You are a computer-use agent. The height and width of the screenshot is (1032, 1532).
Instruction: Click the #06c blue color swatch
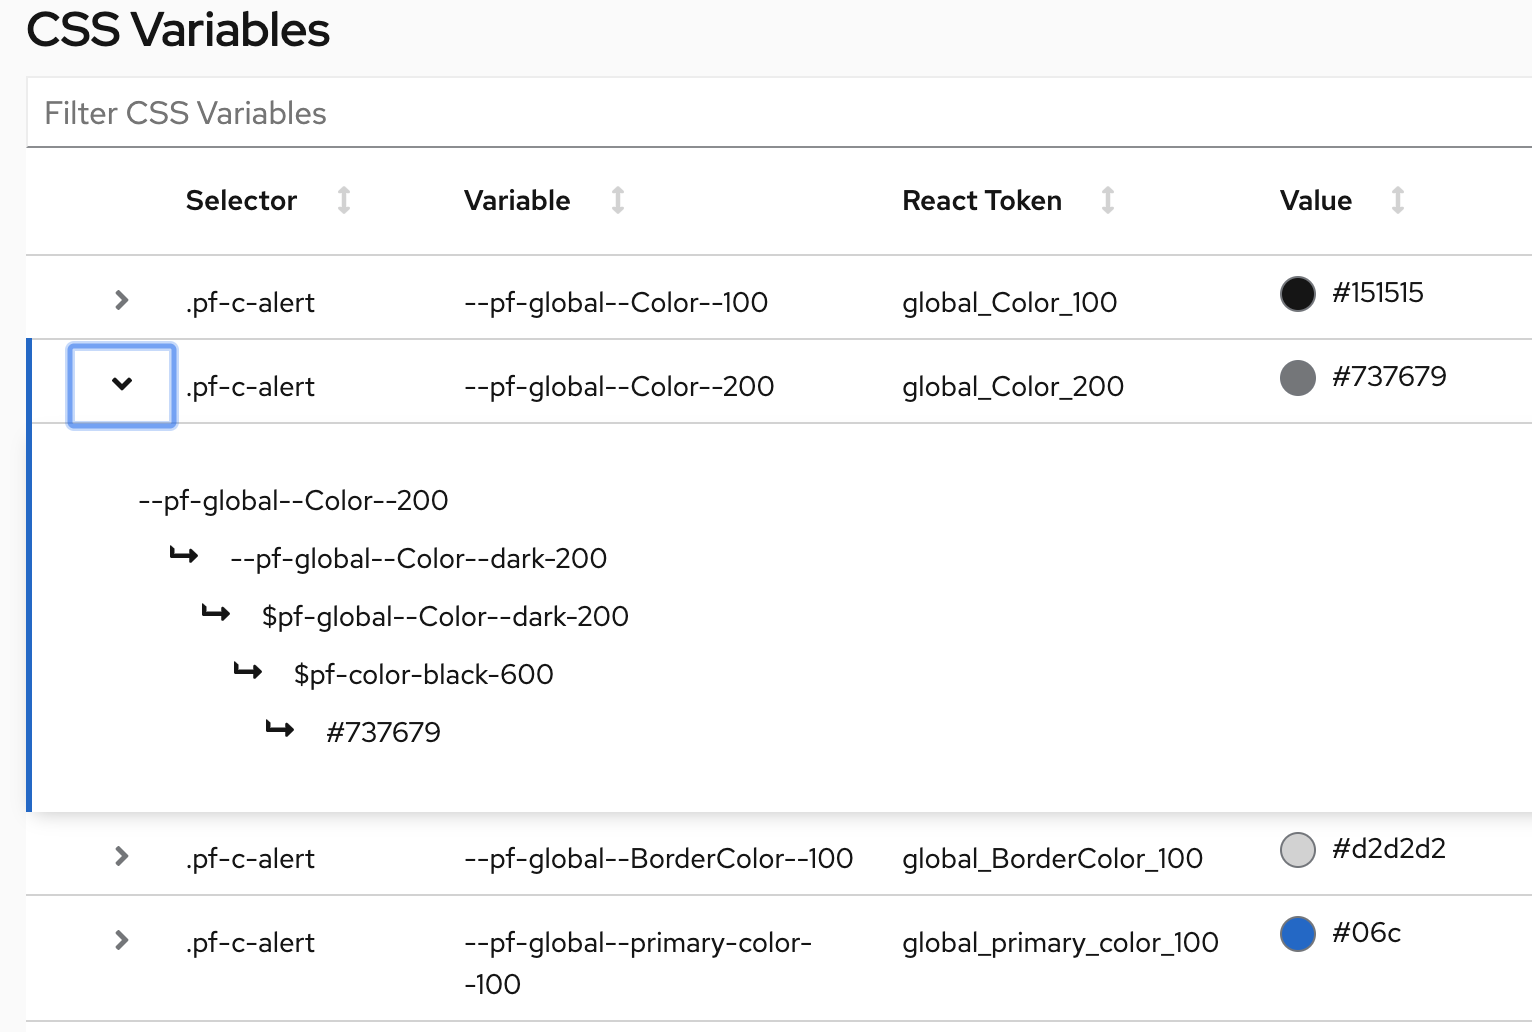click(1298, 934)
